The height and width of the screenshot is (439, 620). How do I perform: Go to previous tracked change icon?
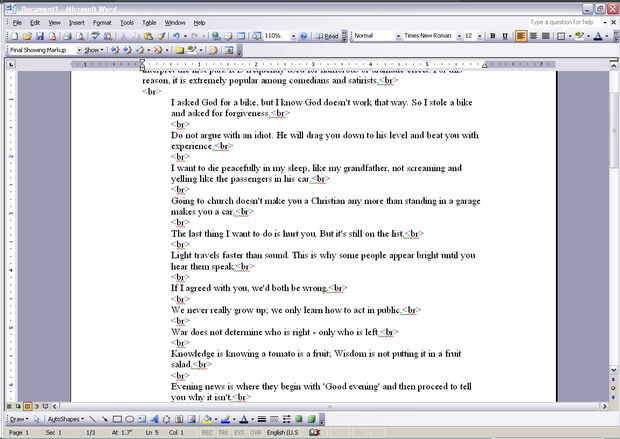click(115, 50)
